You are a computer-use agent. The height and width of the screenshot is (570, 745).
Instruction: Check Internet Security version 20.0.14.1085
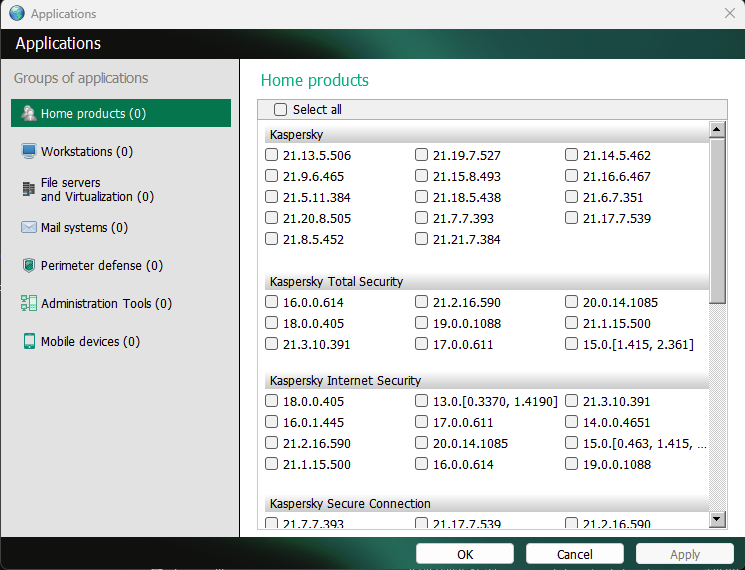tap(421, 442)
